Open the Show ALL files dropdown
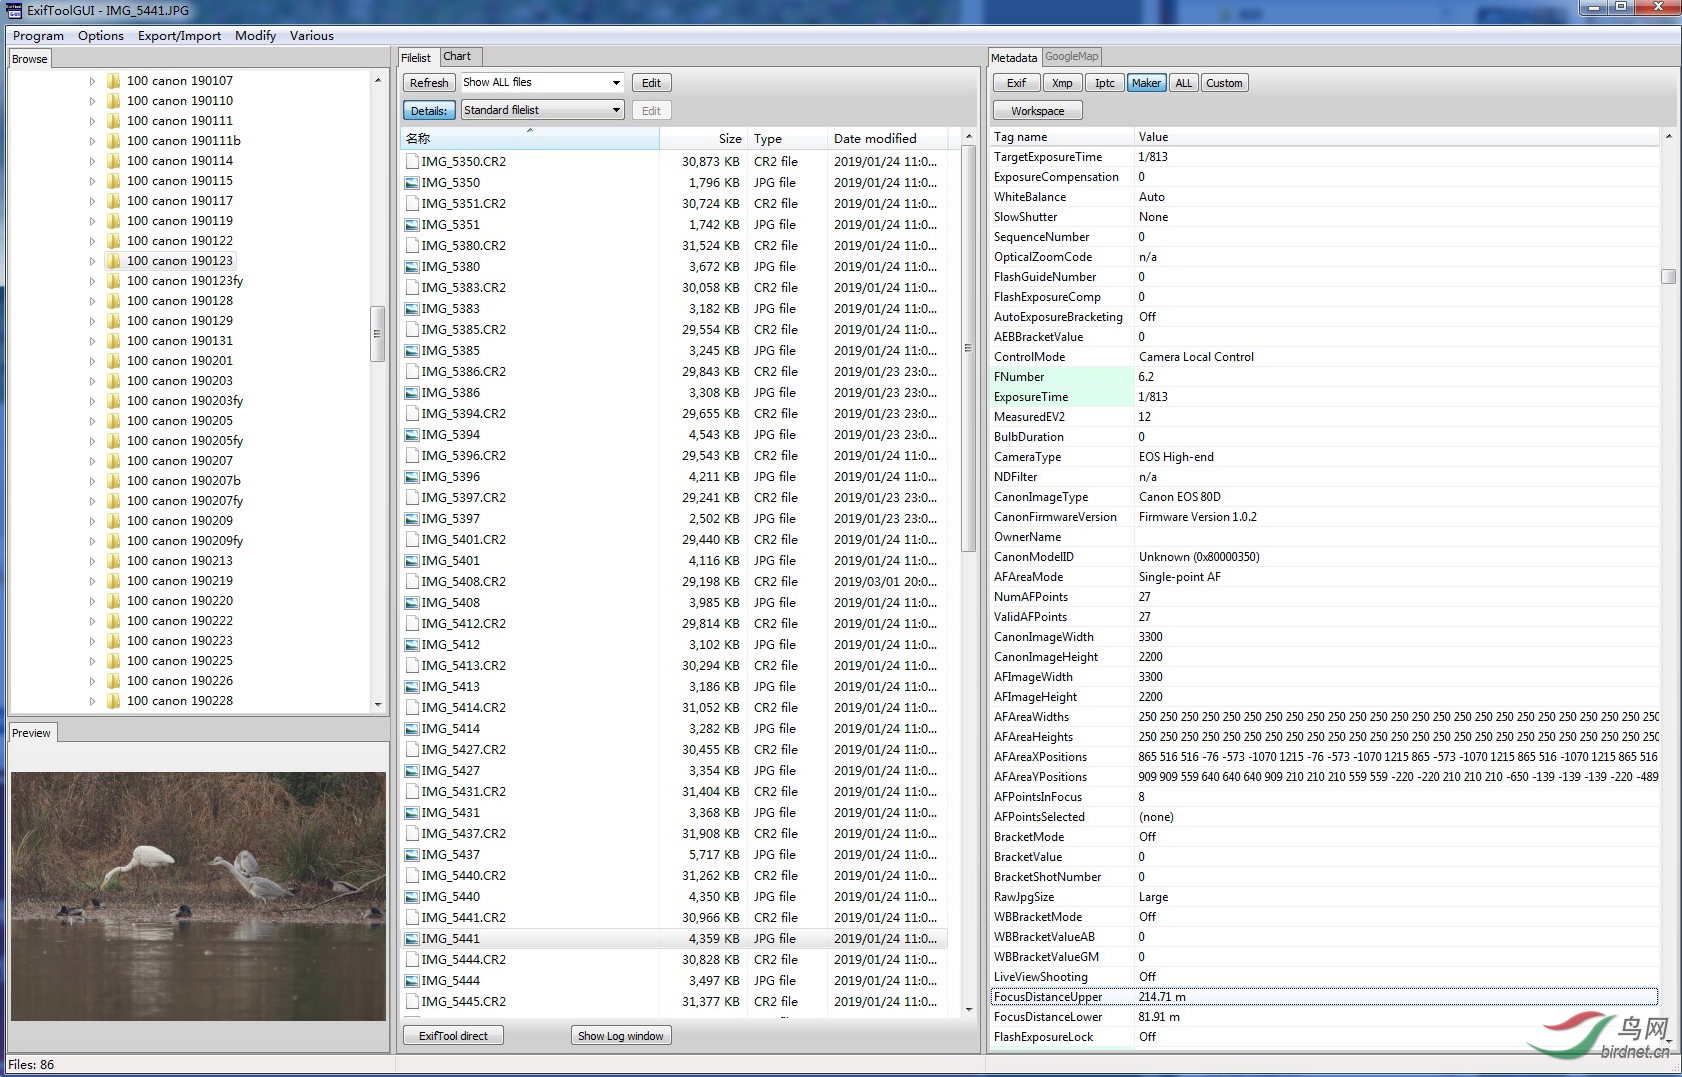The image size is (1682, 1077). pyautogui.click(x=615, y=83)
